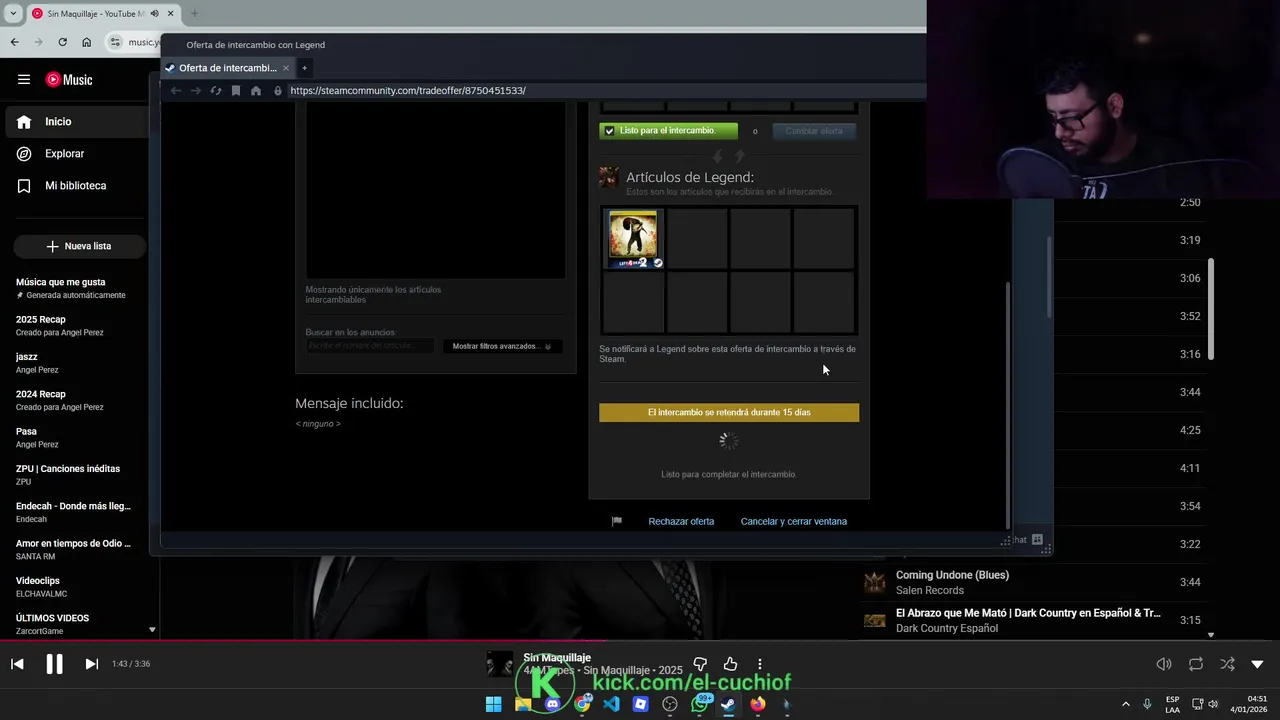Reload the Steam trade offer page
This screenshot has width=1280, height=720.
point(216,90)
